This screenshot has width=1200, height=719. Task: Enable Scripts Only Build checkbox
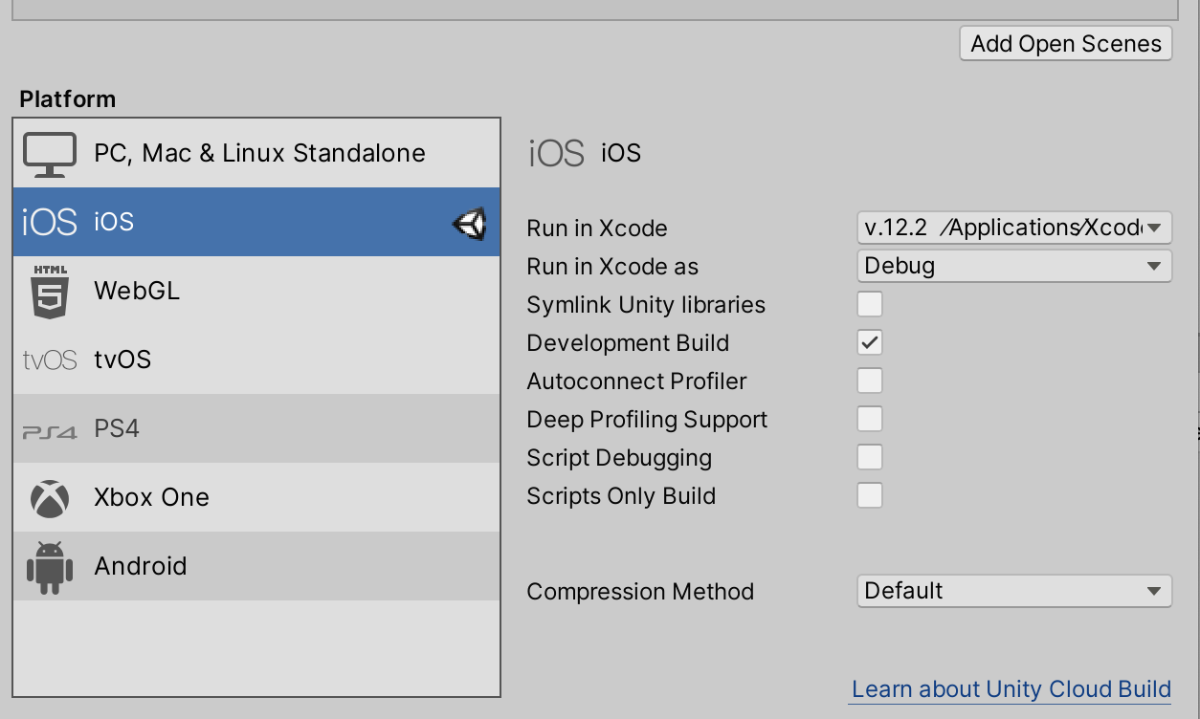(870, 495)
